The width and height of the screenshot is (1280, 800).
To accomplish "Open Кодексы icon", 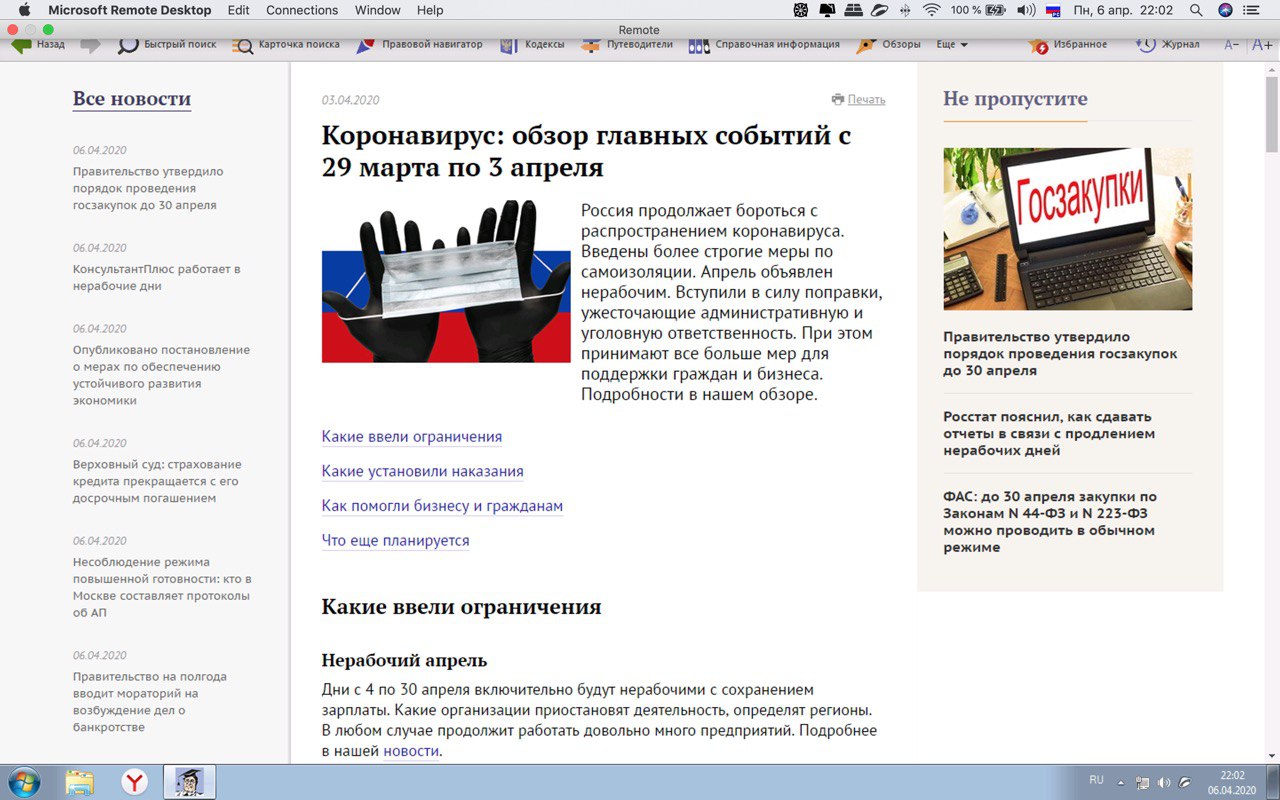I will 509,45.
